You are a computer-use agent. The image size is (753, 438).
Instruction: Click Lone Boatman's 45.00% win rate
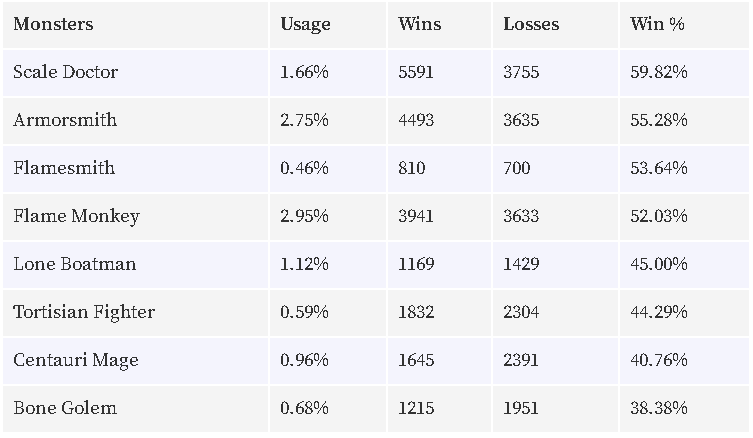tap(658, 264)
